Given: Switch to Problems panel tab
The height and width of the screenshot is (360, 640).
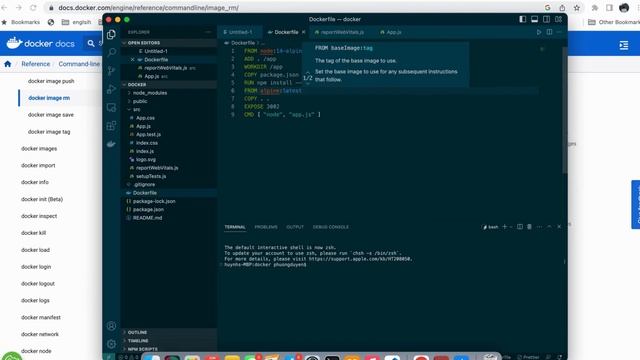Looking at the screenshot, I should [266, 227].
